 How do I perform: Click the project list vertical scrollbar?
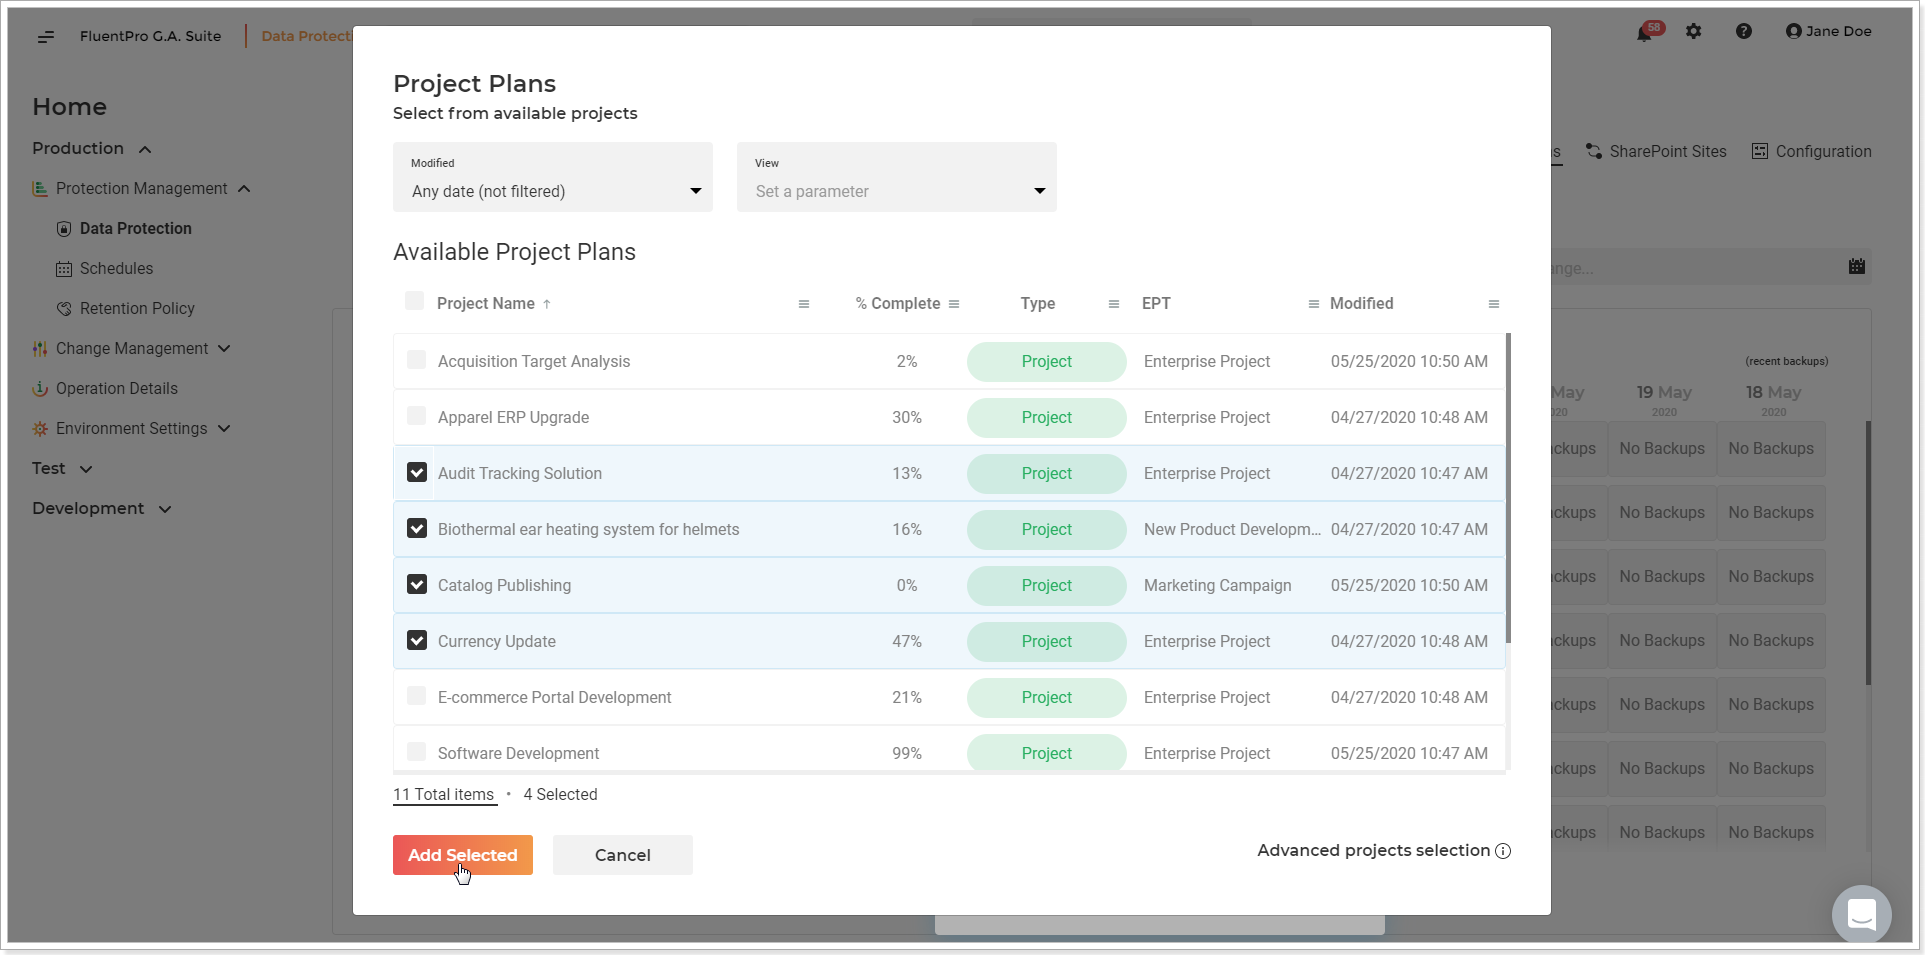tap(1508, 489)
